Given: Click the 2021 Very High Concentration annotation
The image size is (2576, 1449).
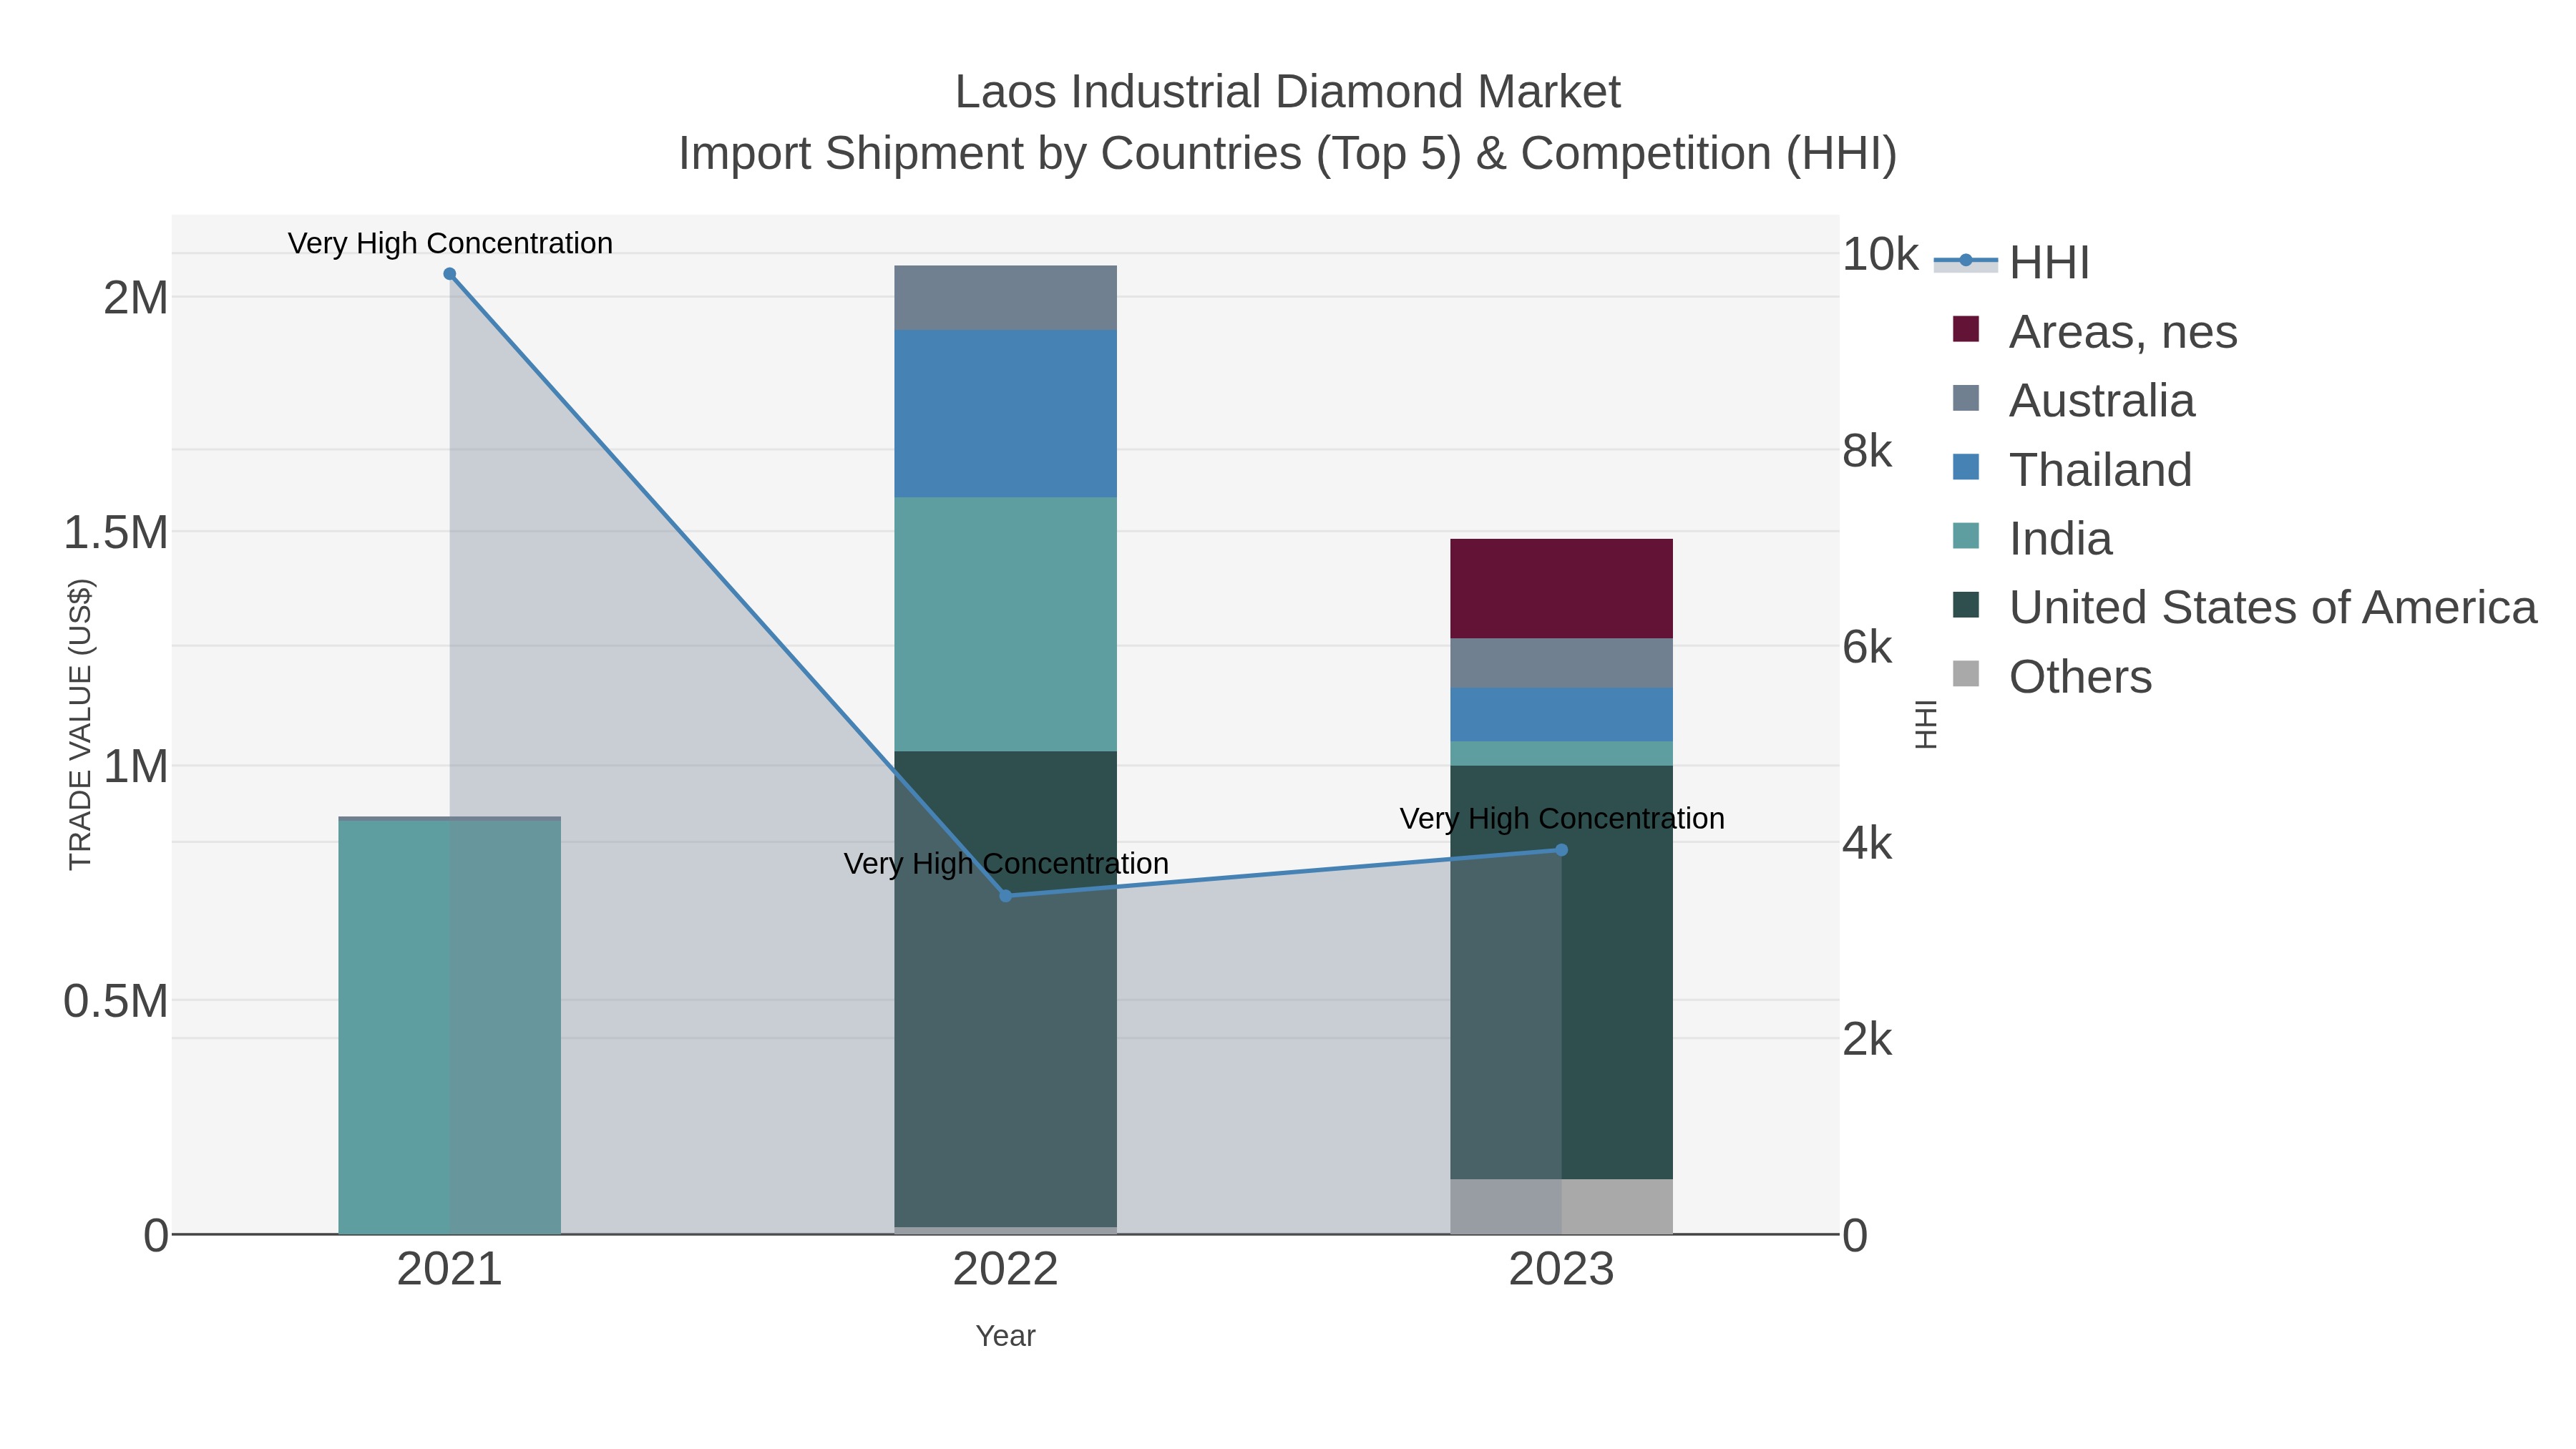Looking at the screenshot, I should tap(450, 243).
